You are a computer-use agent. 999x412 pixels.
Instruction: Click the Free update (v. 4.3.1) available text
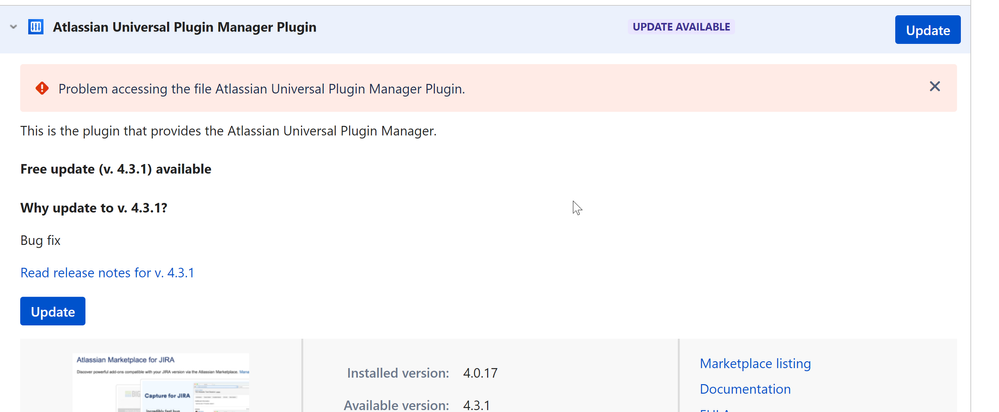click(x=116, y=169)
